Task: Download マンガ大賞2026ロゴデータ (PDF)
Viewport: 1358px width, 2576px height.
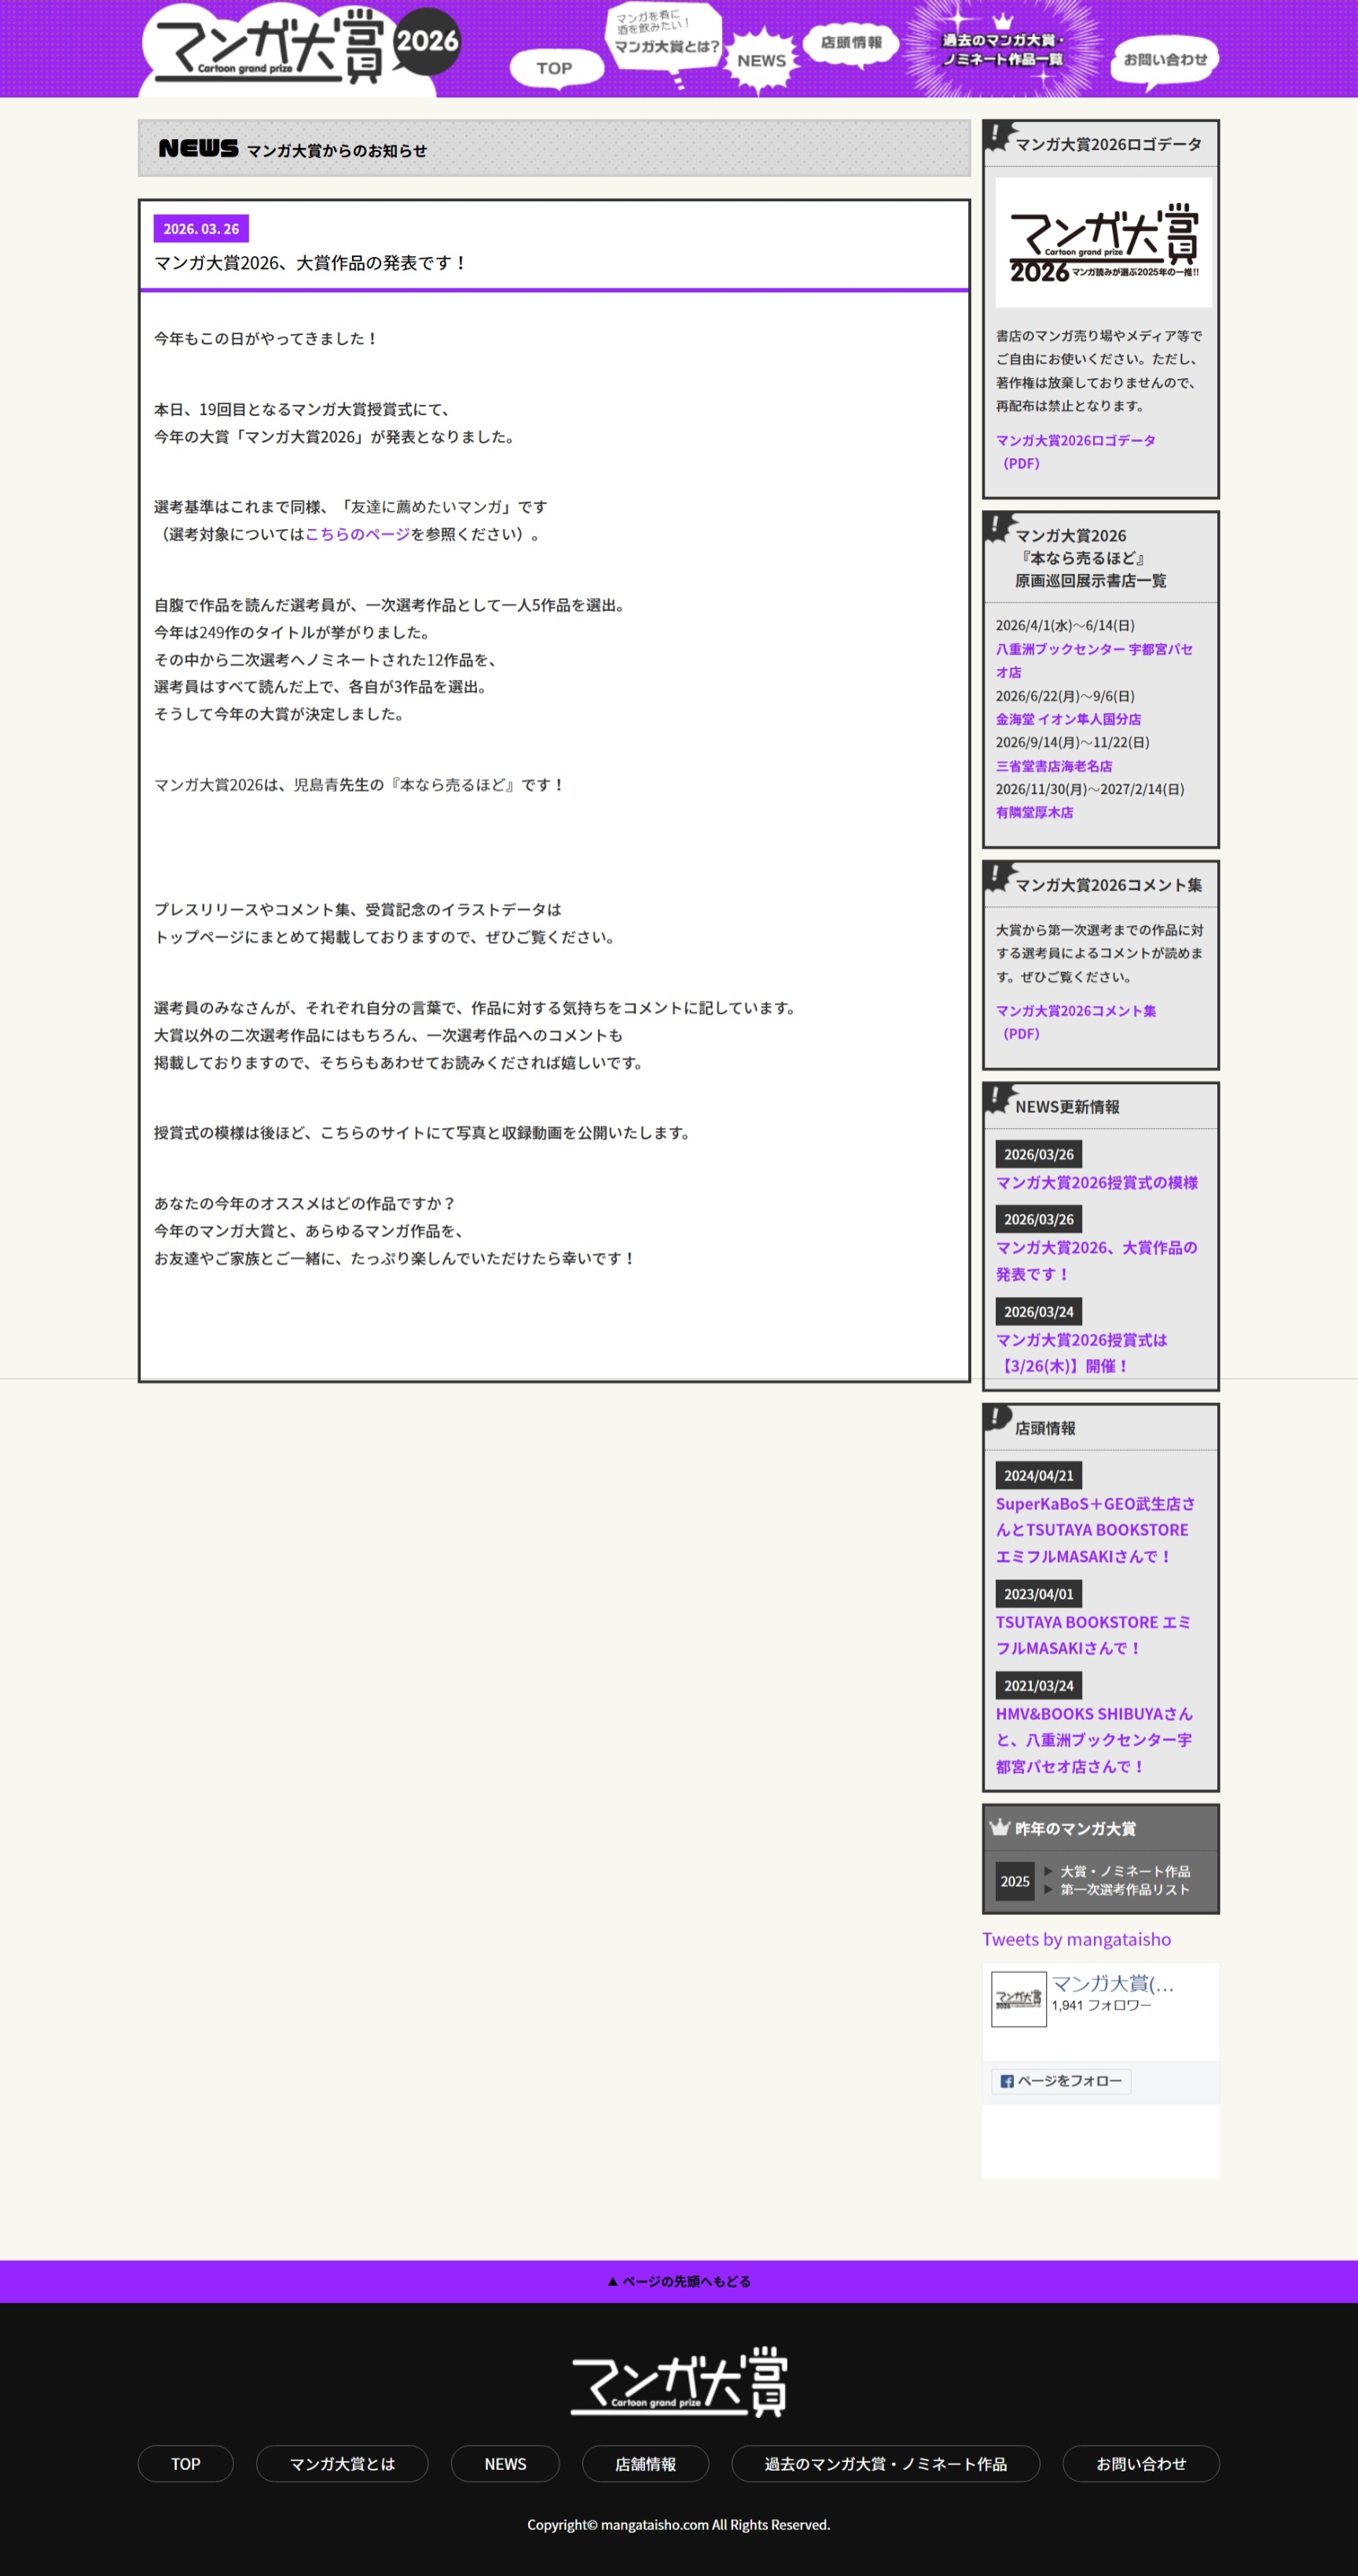Action: pyautogui.click(x=1074, y=451)
